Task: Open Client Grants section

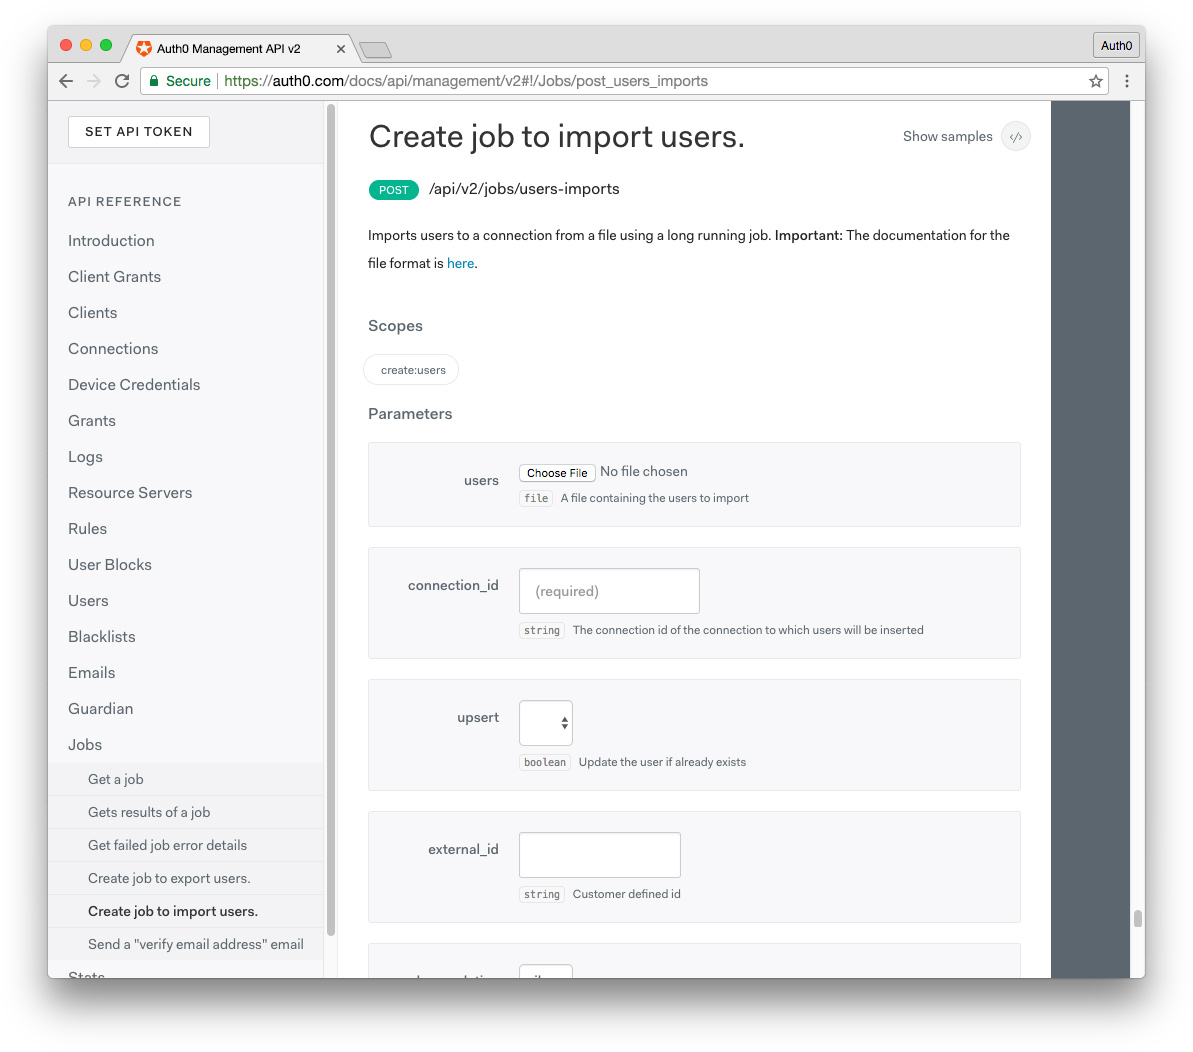Action: point(114,277)
